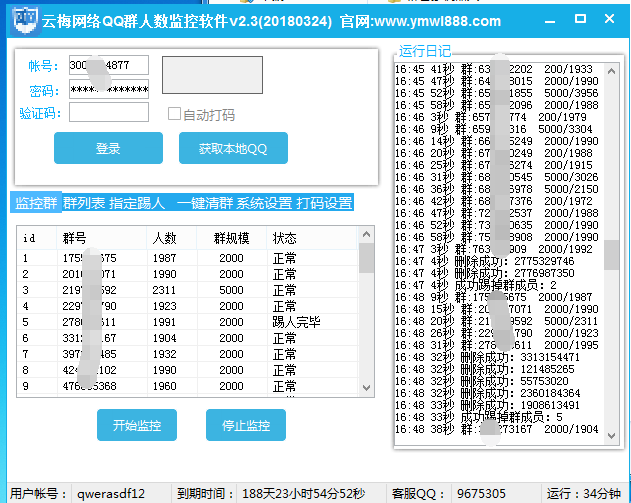Click the 状态 column header
This screenshot has width=631, height=503.
click(312, 238)
